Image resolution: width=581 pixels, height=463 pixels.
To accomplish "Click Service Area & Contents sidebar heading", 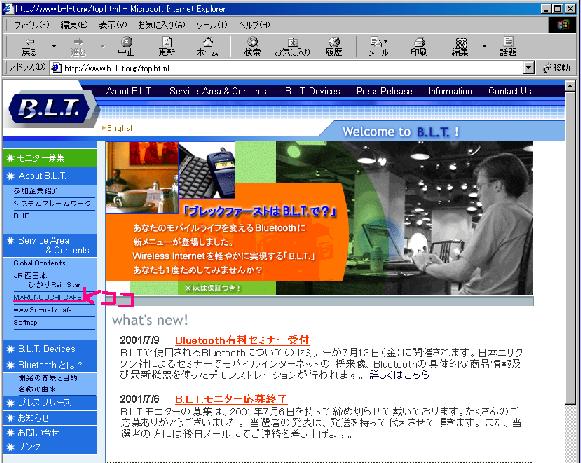I will 50,245.
